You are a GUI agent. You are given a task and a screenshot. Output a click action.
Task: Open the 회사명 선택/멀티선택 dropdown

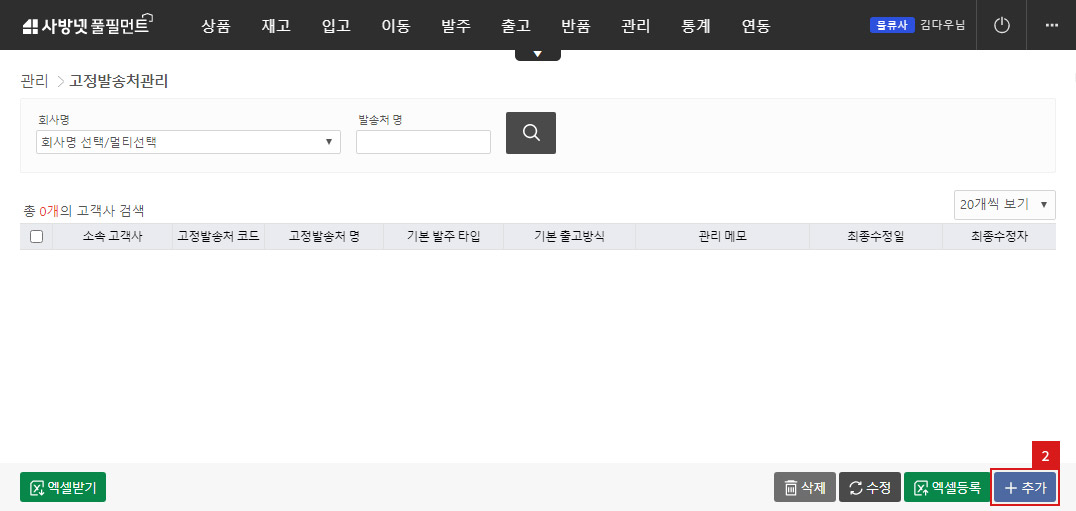point(188,142)
